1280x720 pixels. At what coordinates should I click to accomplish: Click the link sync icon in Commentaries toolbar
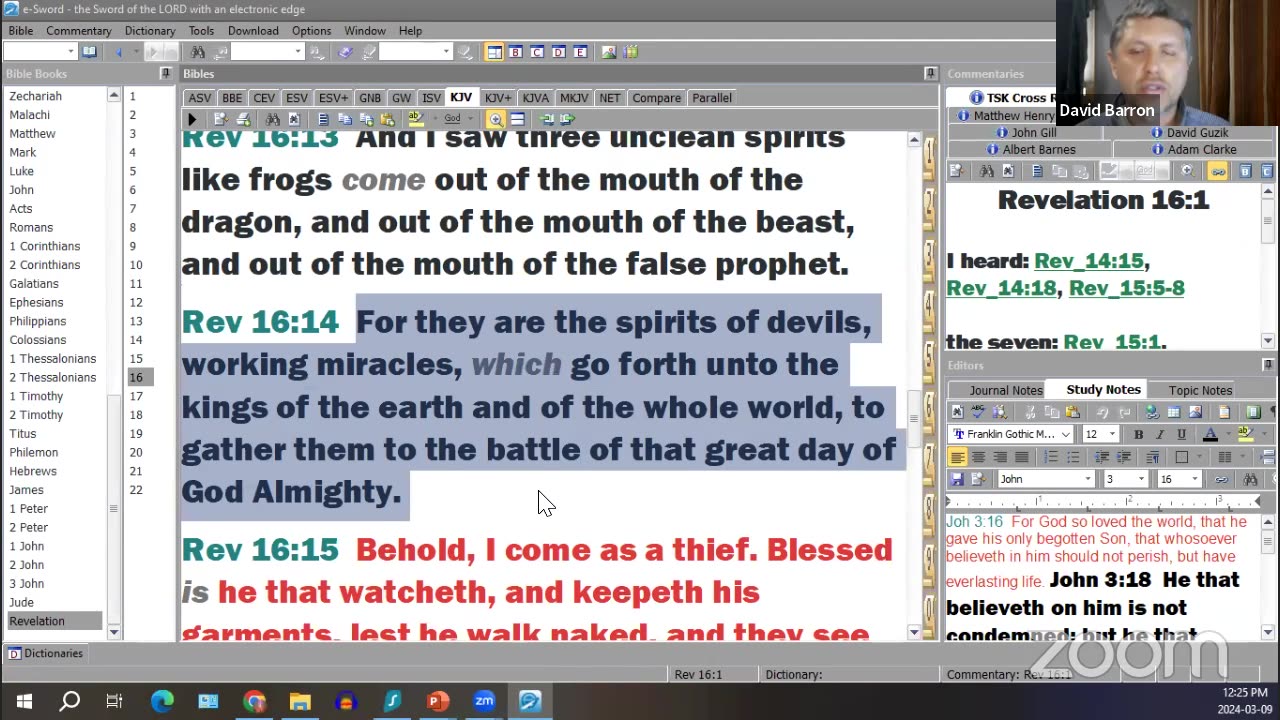(x=1217, y=171)
